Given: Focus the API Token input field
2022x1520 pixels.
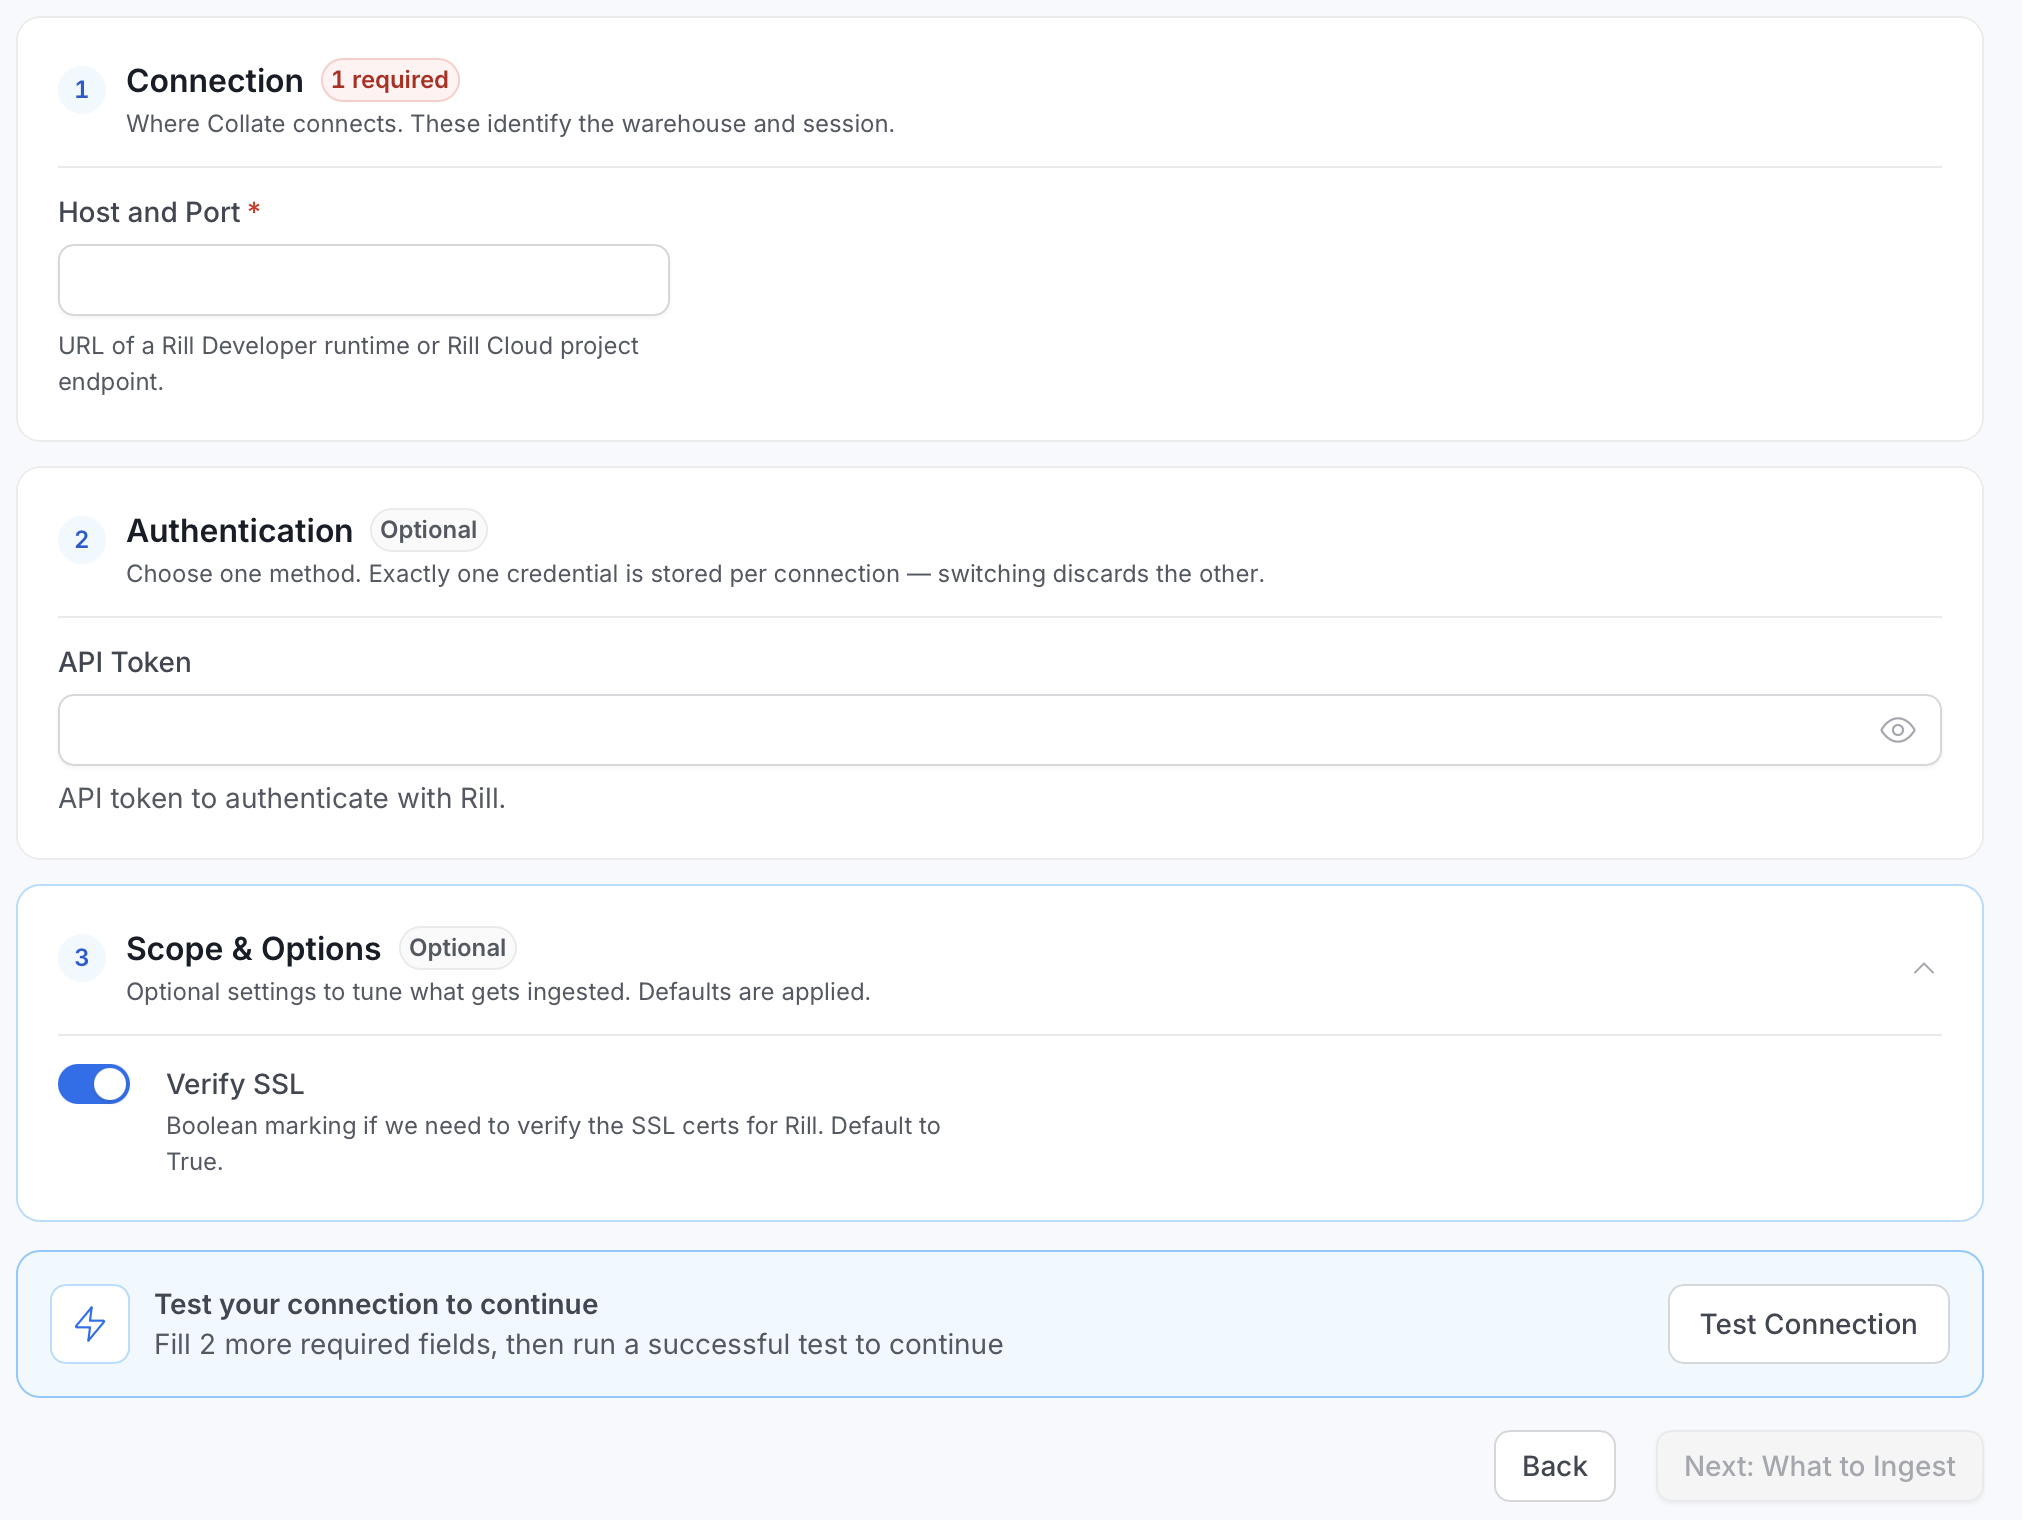Looking at the screenshot, I should (x=1000, y=730).
